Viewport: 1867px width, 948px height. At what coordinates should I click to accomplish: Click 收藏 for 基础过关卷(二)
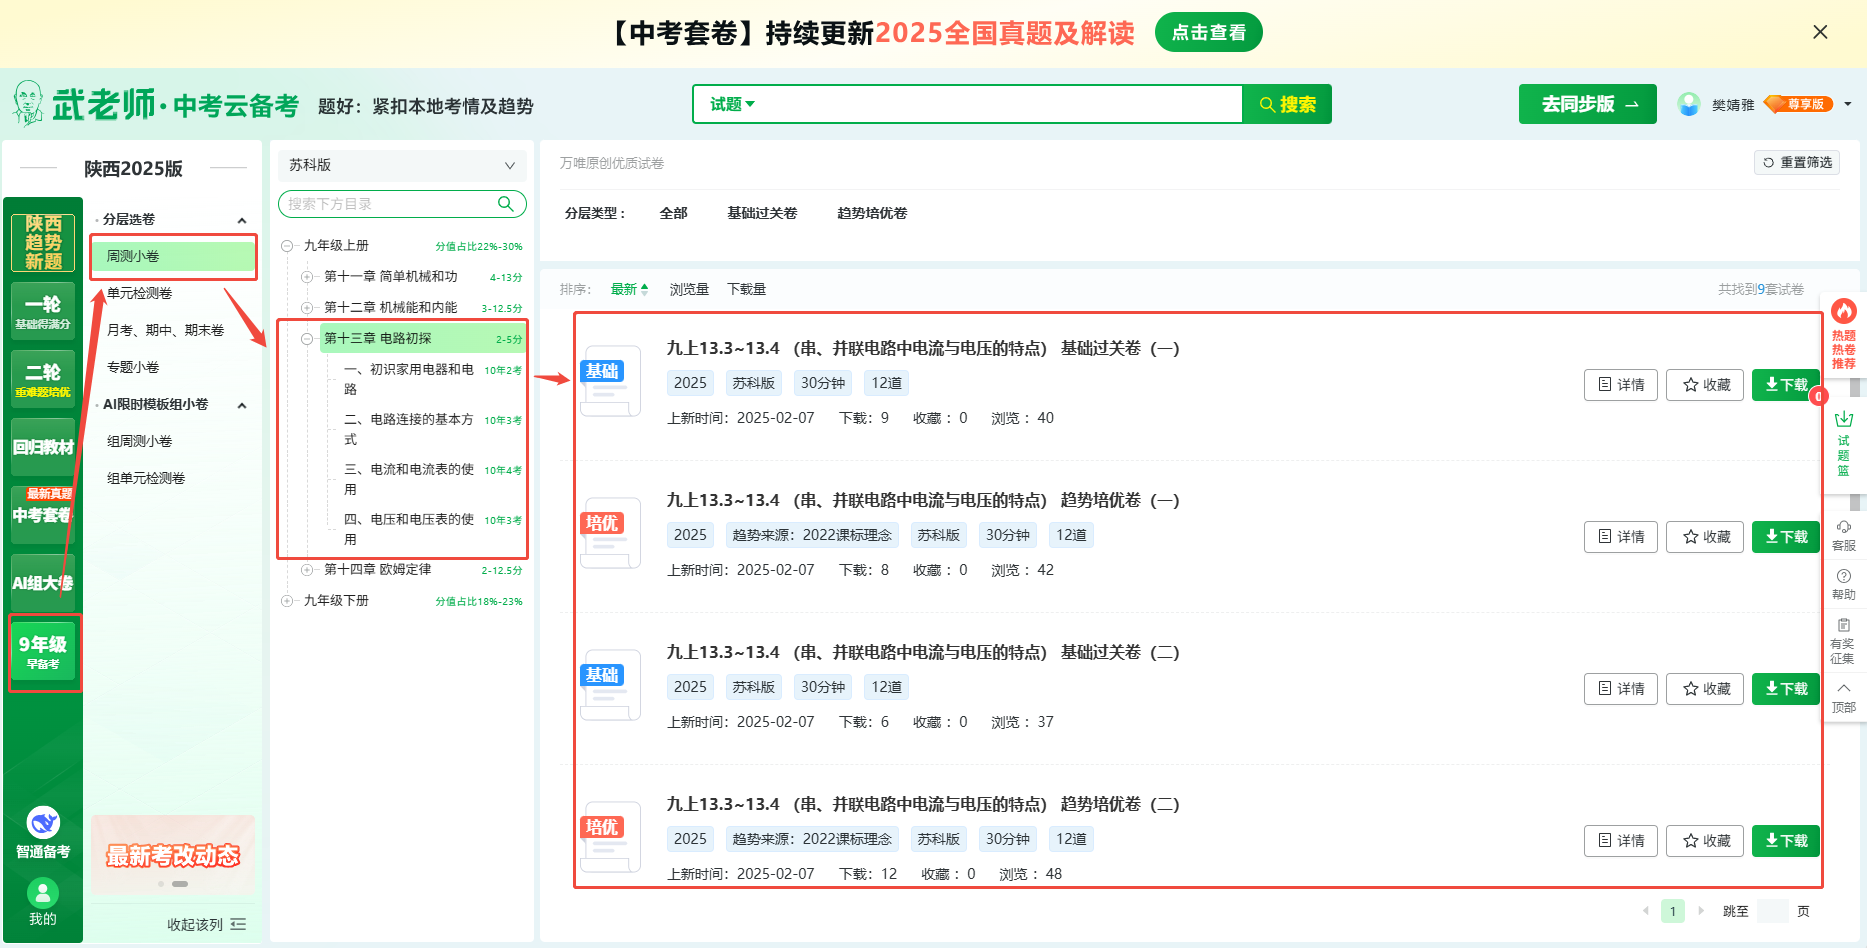point(1705,689)
